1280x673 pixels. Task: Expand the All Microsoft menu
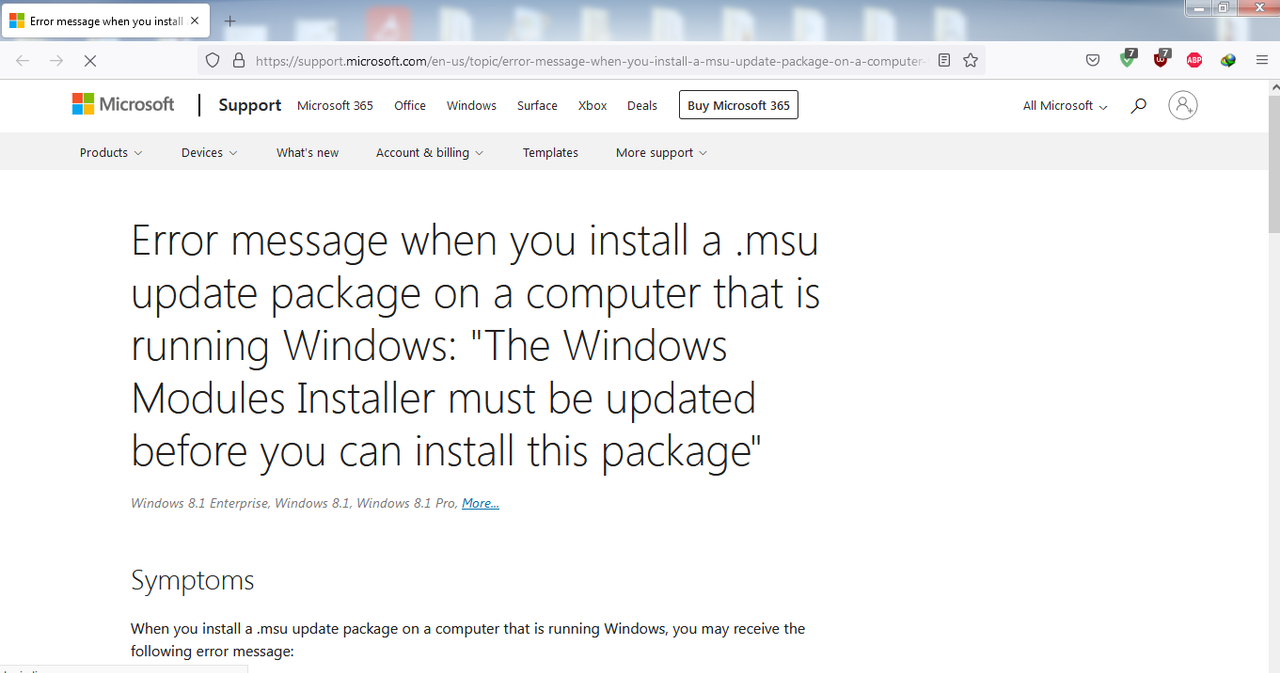point(1065,105)
